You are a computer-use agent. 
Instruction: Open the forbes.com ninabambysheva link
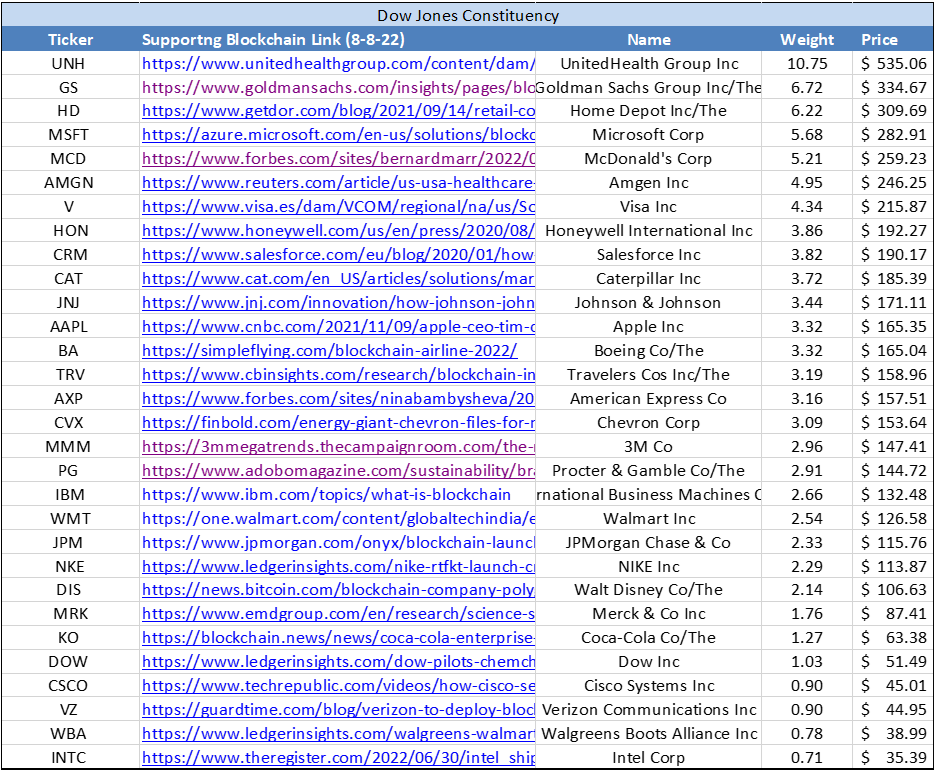coord(338,399)
